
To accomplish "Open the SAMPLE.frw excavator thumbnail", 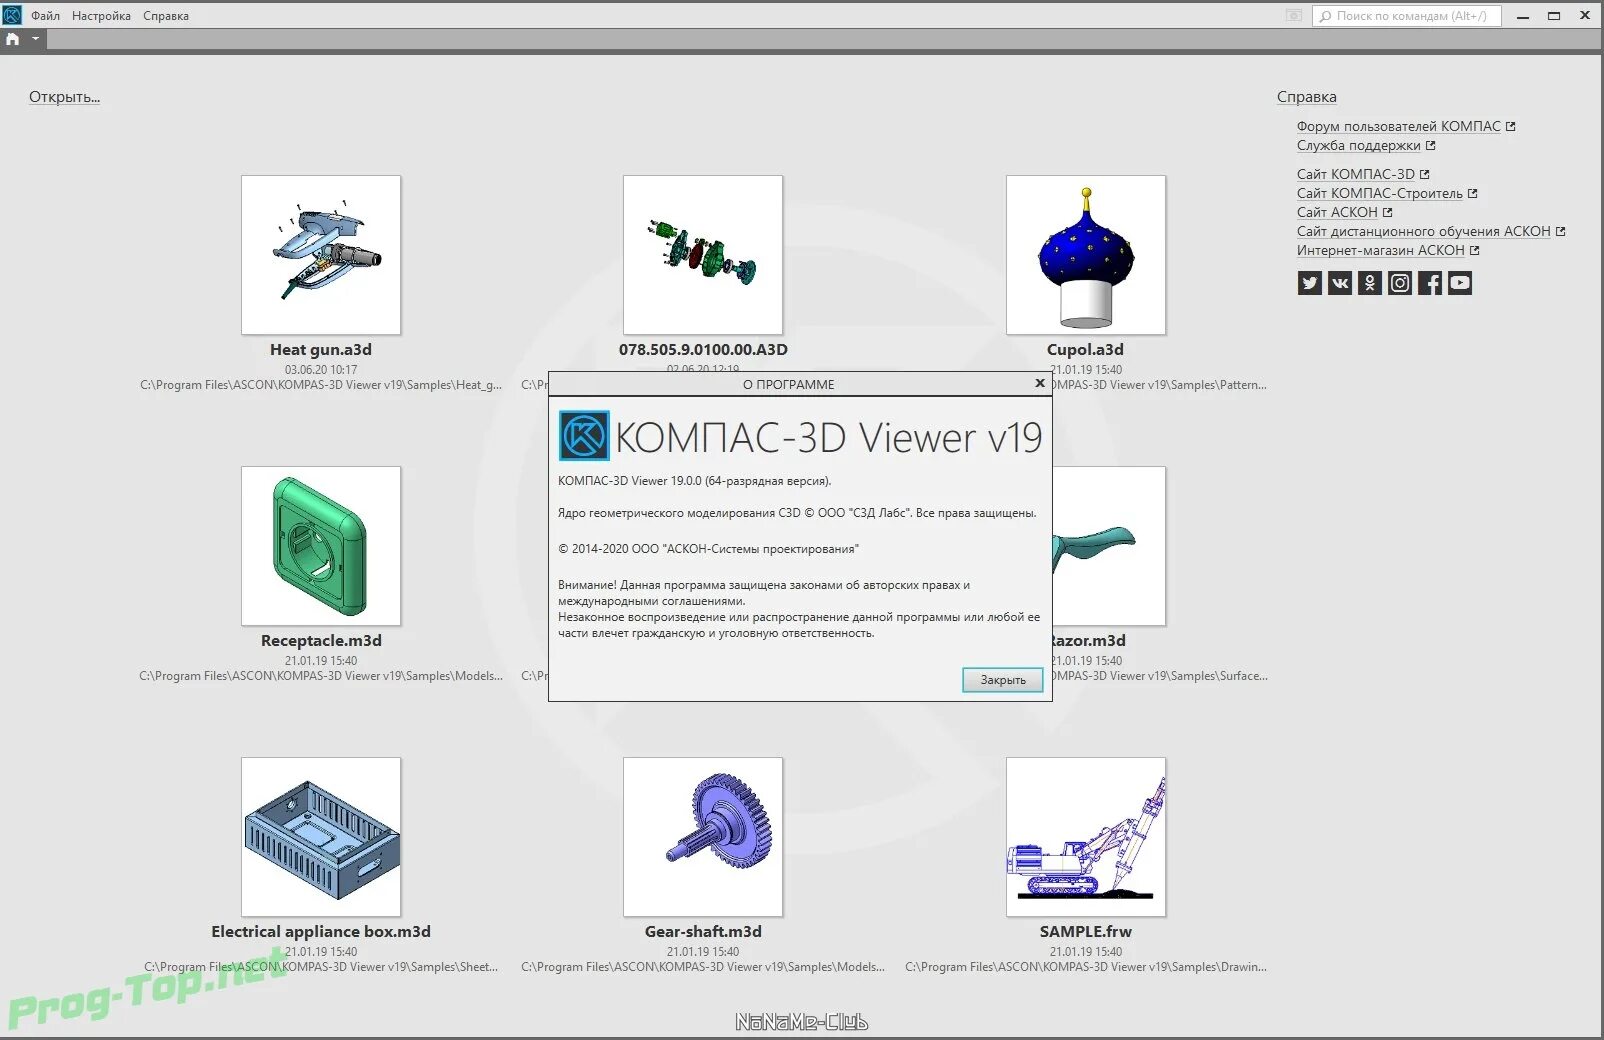I will (x=1086, y=837).
